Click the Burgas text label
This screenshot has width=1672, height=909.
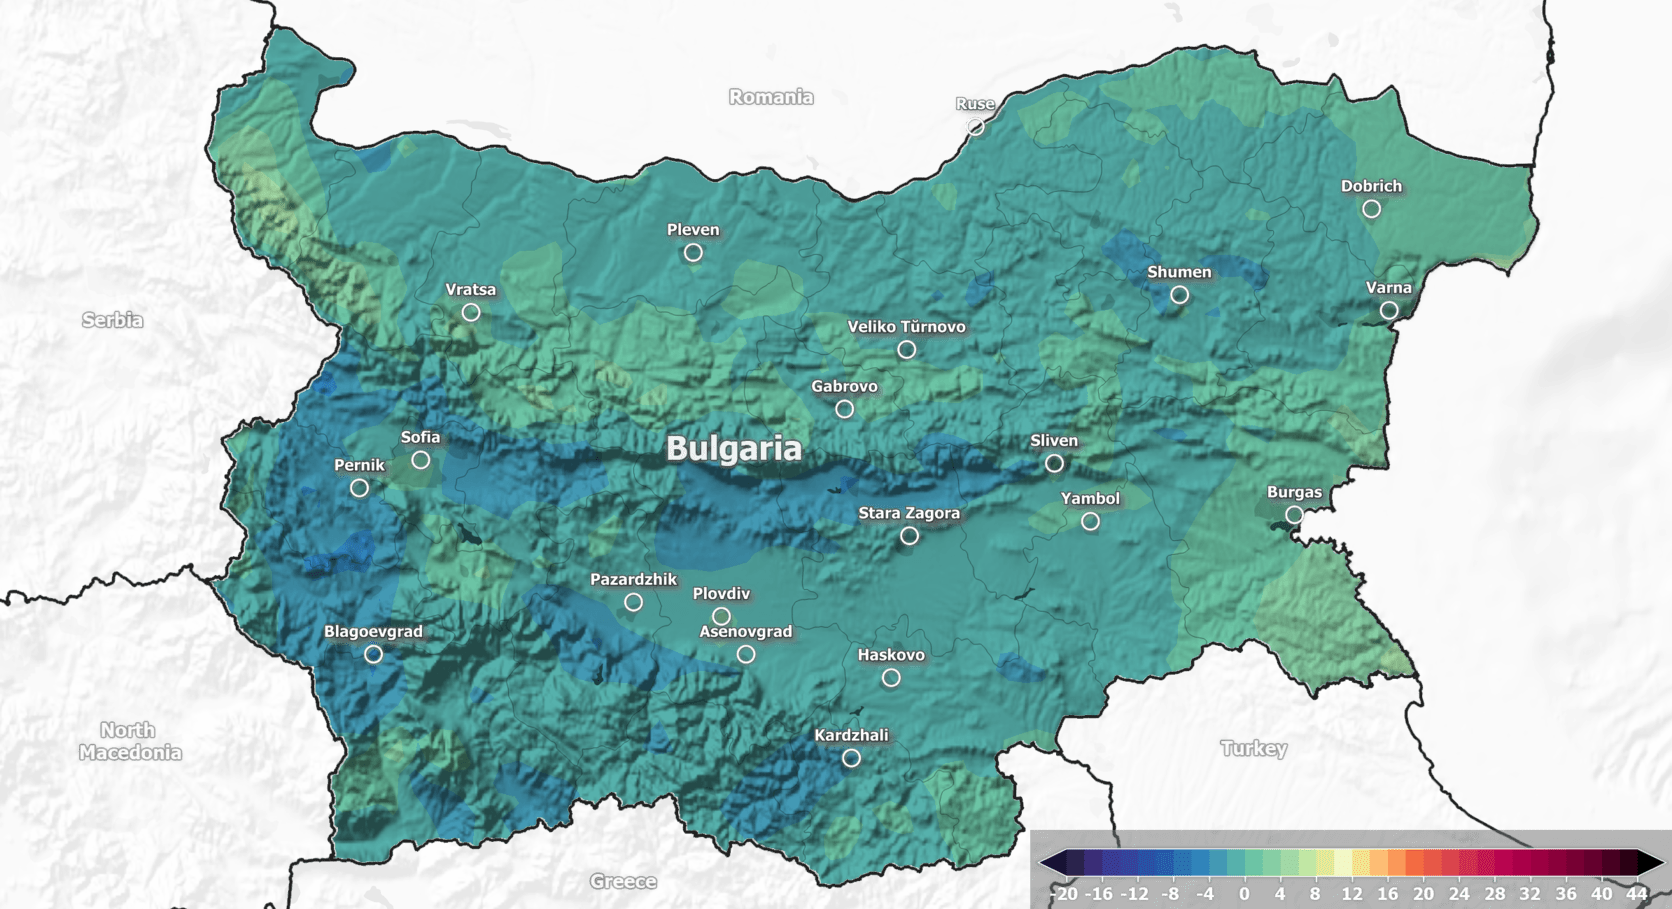tap(1294, 492)
